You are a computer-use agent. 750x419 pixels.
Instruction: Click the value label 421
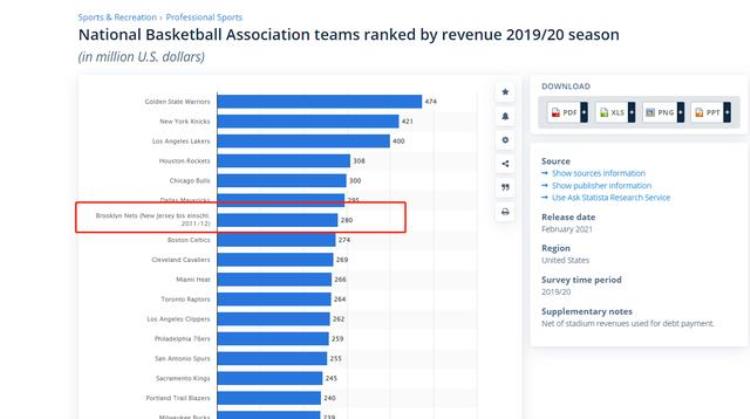coord(407,121)
